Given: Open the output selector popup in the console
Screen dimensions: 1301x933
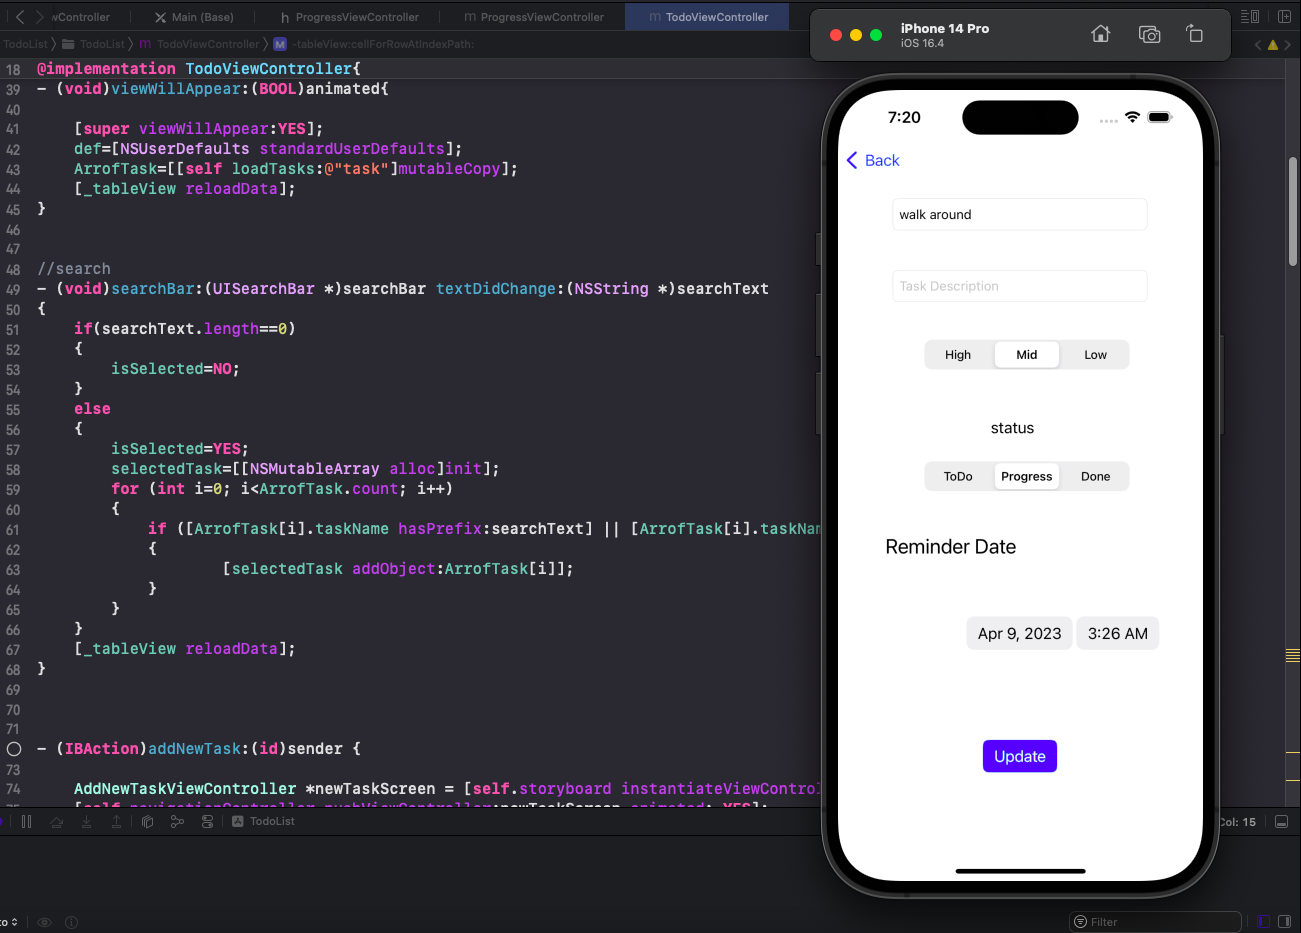Looking at the screenshot, I should tap(10, 922).
